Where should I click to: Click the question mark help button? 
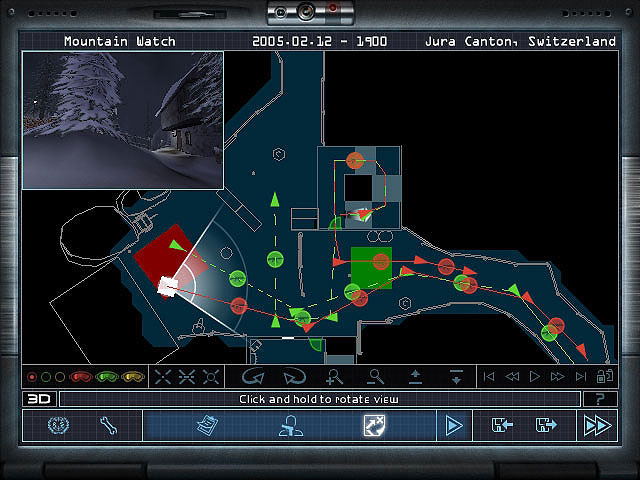[600, 399]
